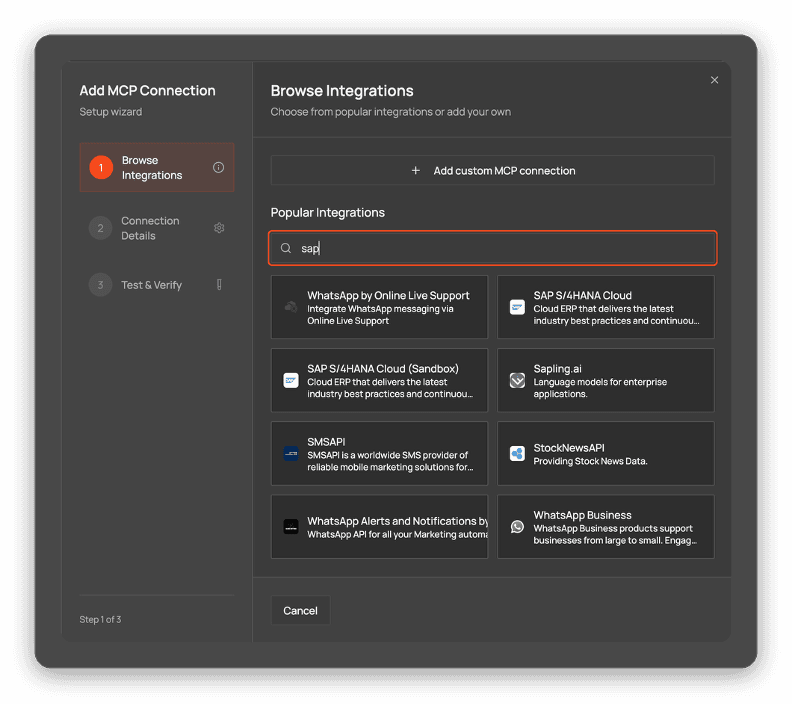Image resolution: width=792 pixels, height=704 pixels.
Task: Click the StockNewsAPI logo icon
Action: pos(517,454)
